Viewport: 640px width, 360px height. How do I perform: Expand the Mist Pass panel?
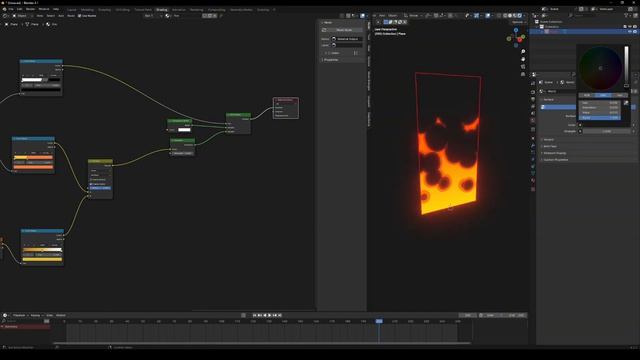550,146
